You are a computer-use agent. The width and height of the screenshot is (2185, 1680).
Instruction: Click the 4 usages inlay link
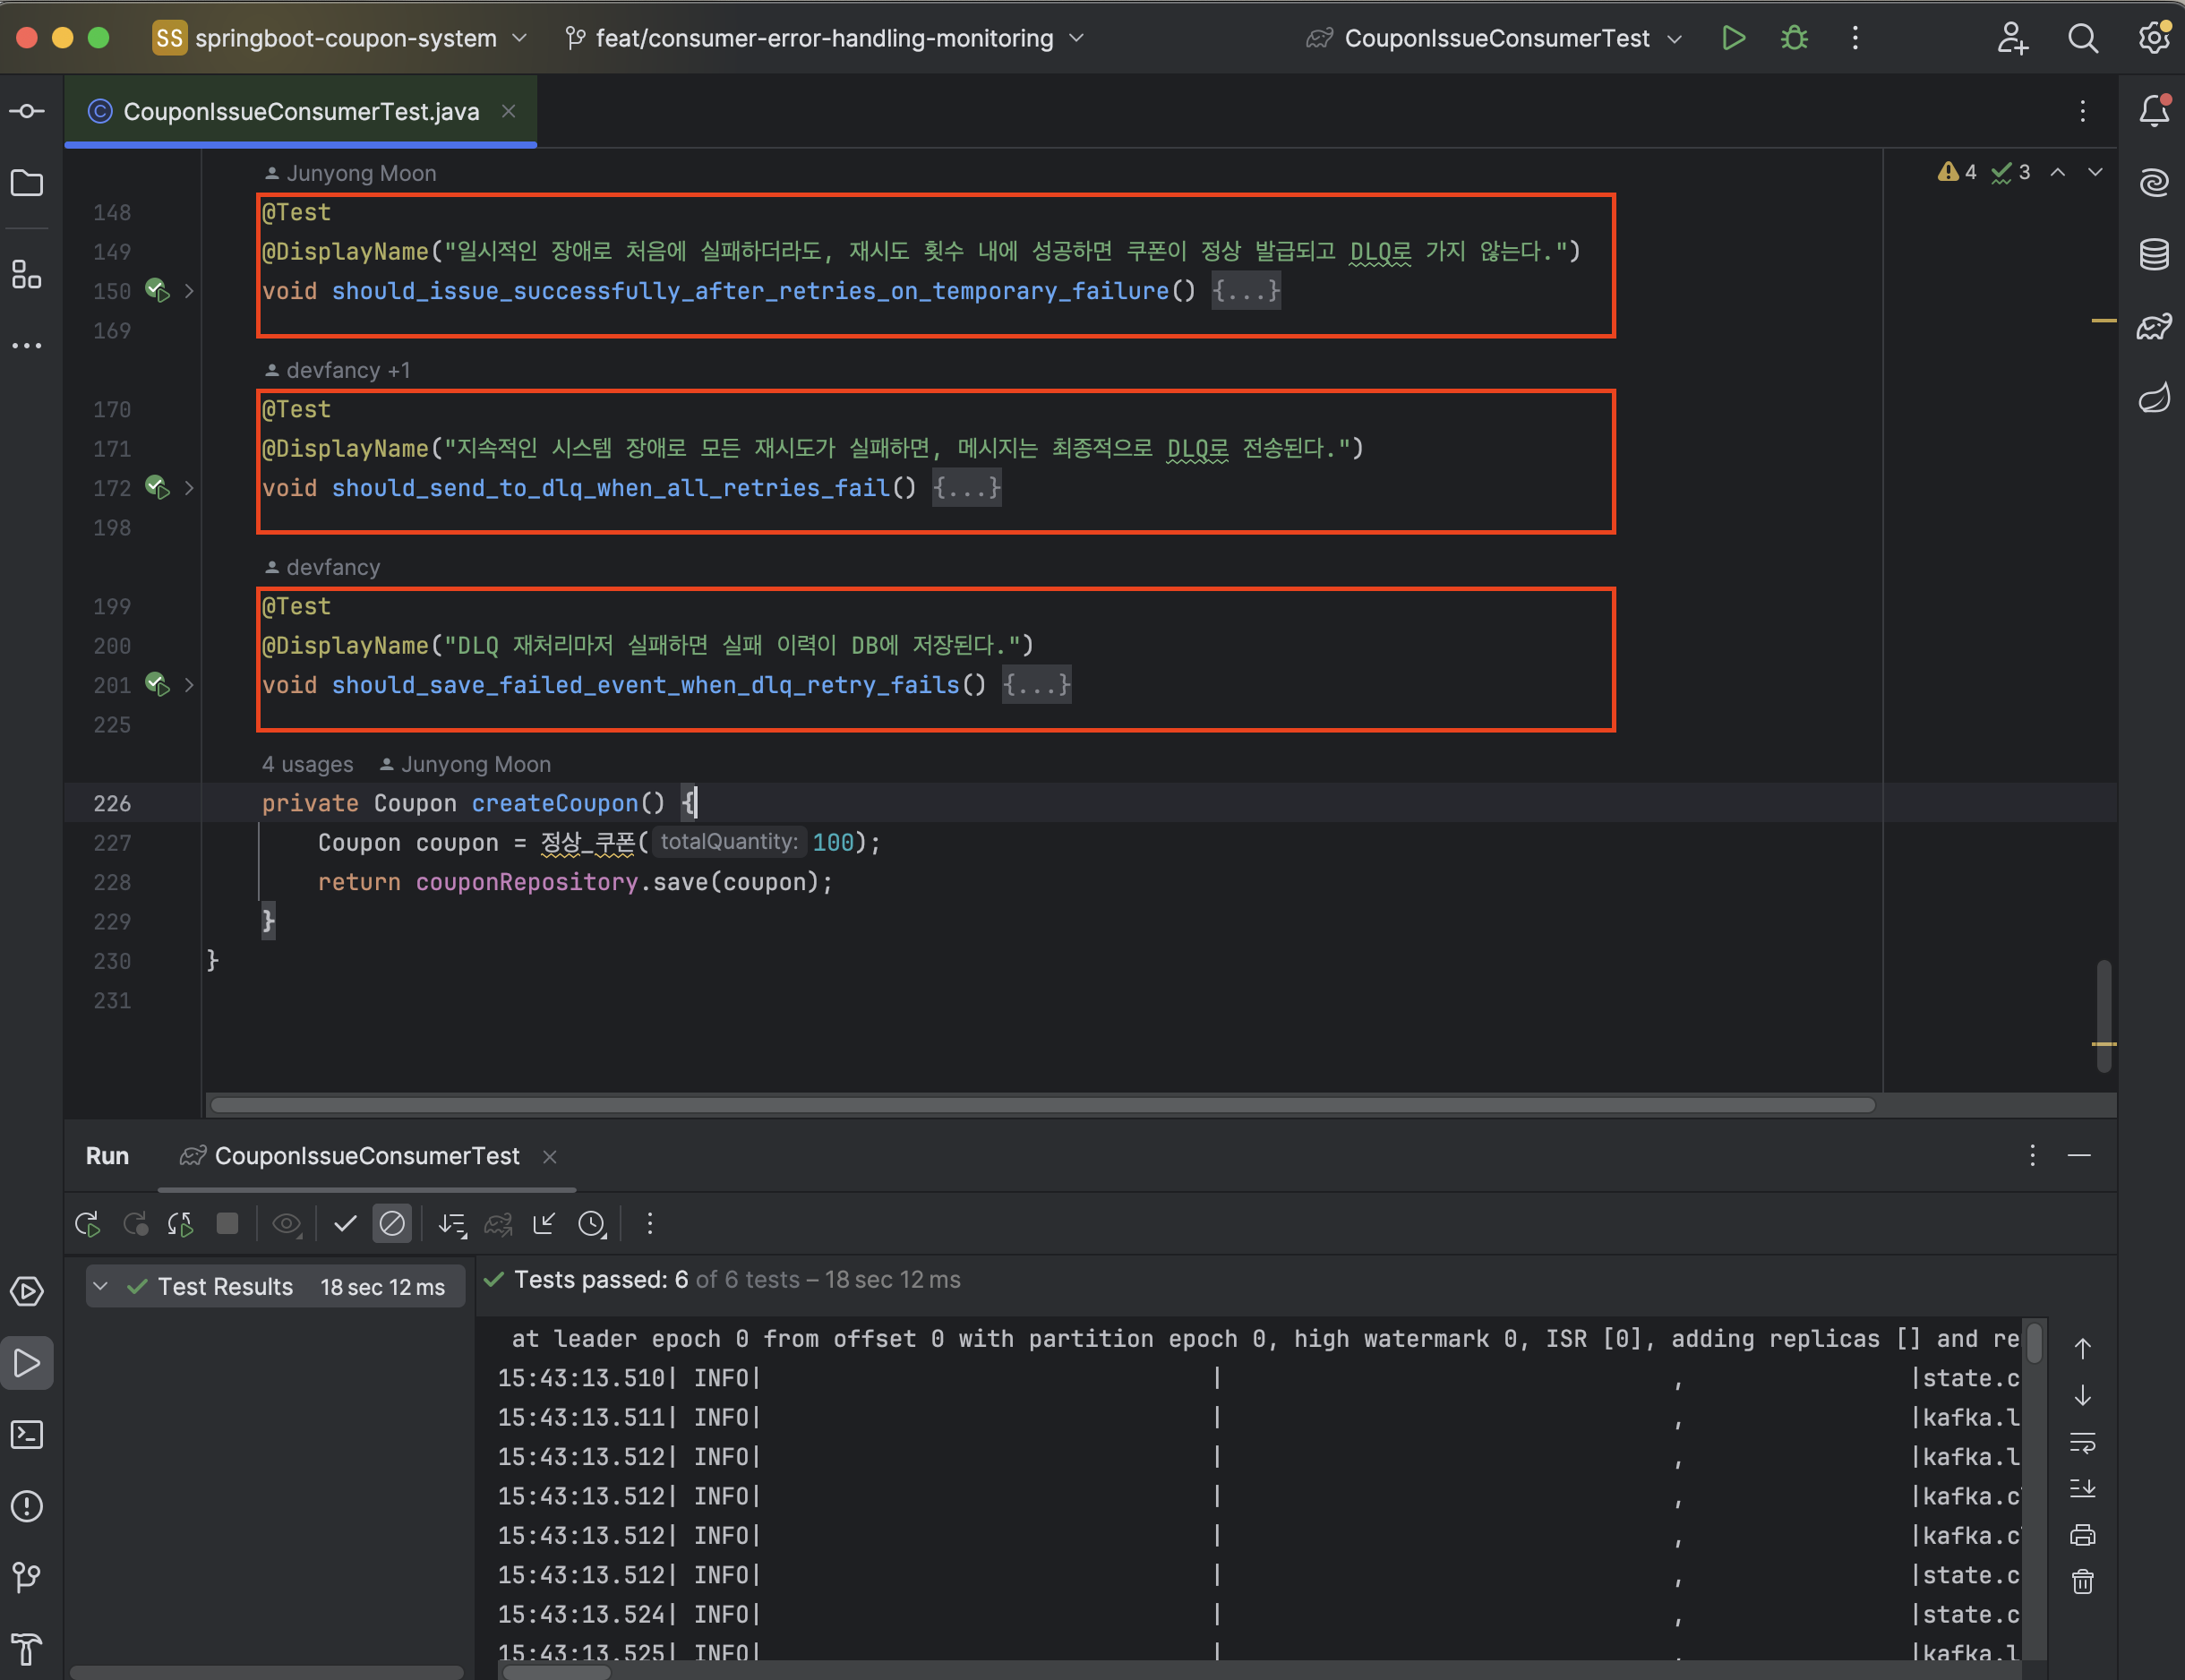[x=307, y=764]
